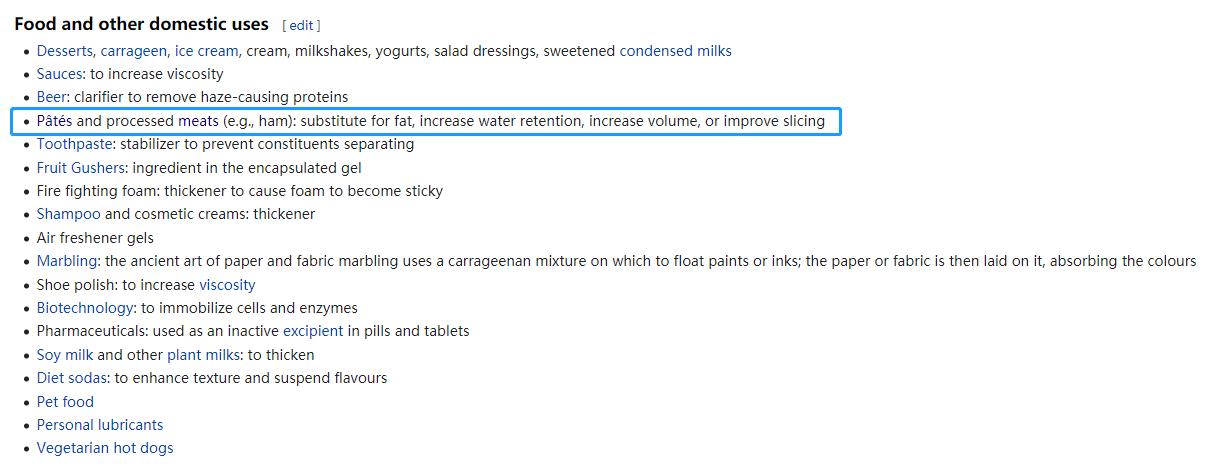
Task: Open the Vegetarian hot dogs link
Action: (104, 448)
